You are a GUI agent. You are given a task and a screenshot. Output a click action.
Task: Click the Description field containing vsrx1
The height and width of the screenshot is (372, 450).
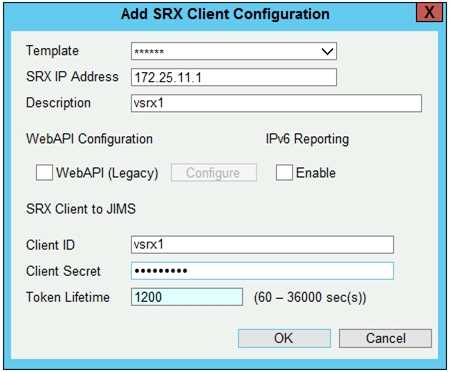point(276,103)
